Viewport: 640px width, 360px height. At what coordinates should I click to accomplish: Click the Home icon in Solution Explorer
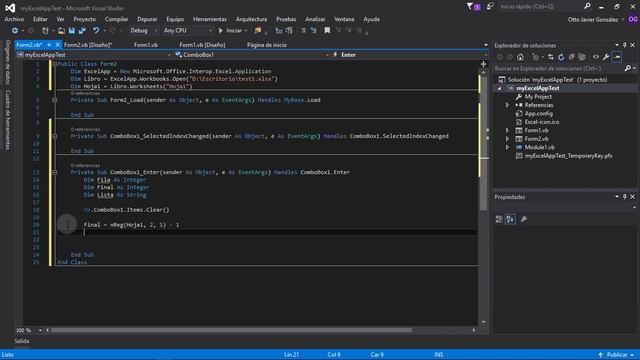point(520,57)
